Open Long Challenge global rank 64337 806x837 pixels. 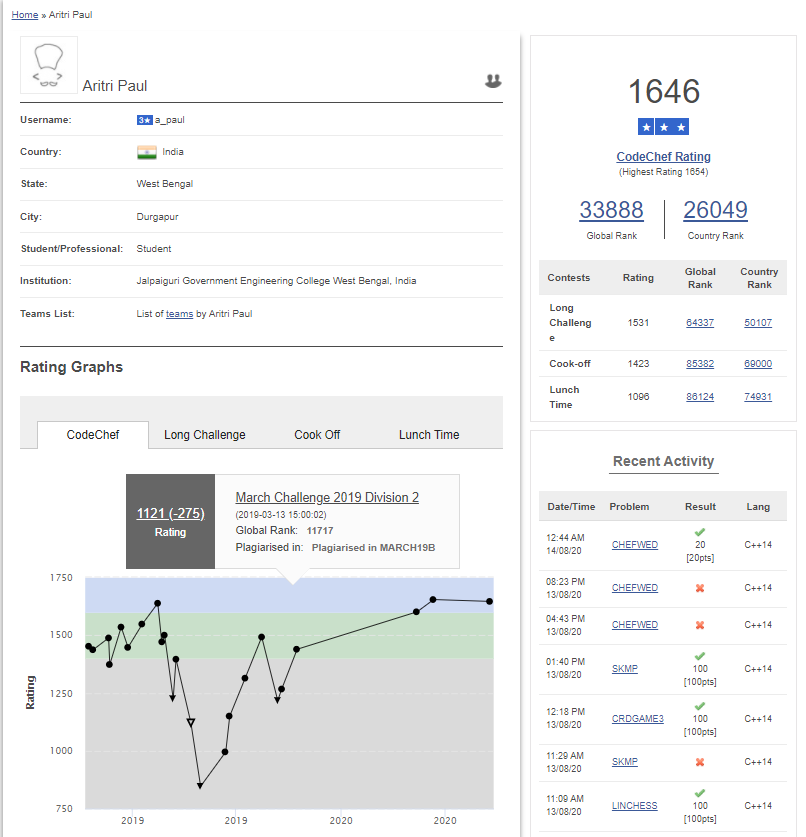(x=700, y=322)
